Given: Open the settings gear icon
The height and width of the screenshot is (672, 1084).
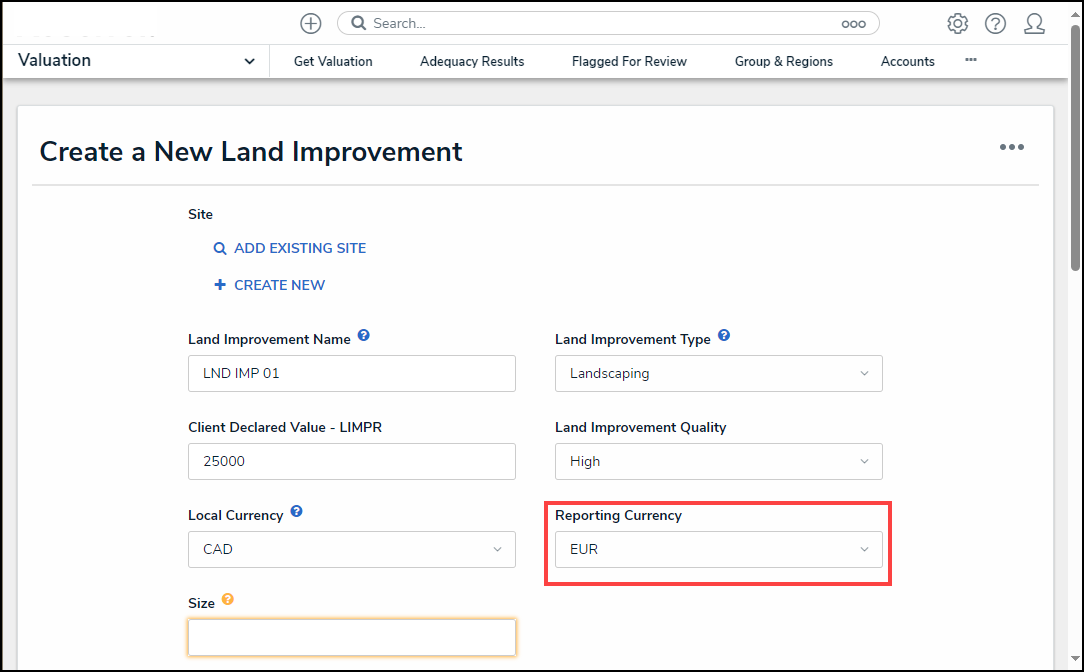Looking at the screenshot, I should pos(957,24).
